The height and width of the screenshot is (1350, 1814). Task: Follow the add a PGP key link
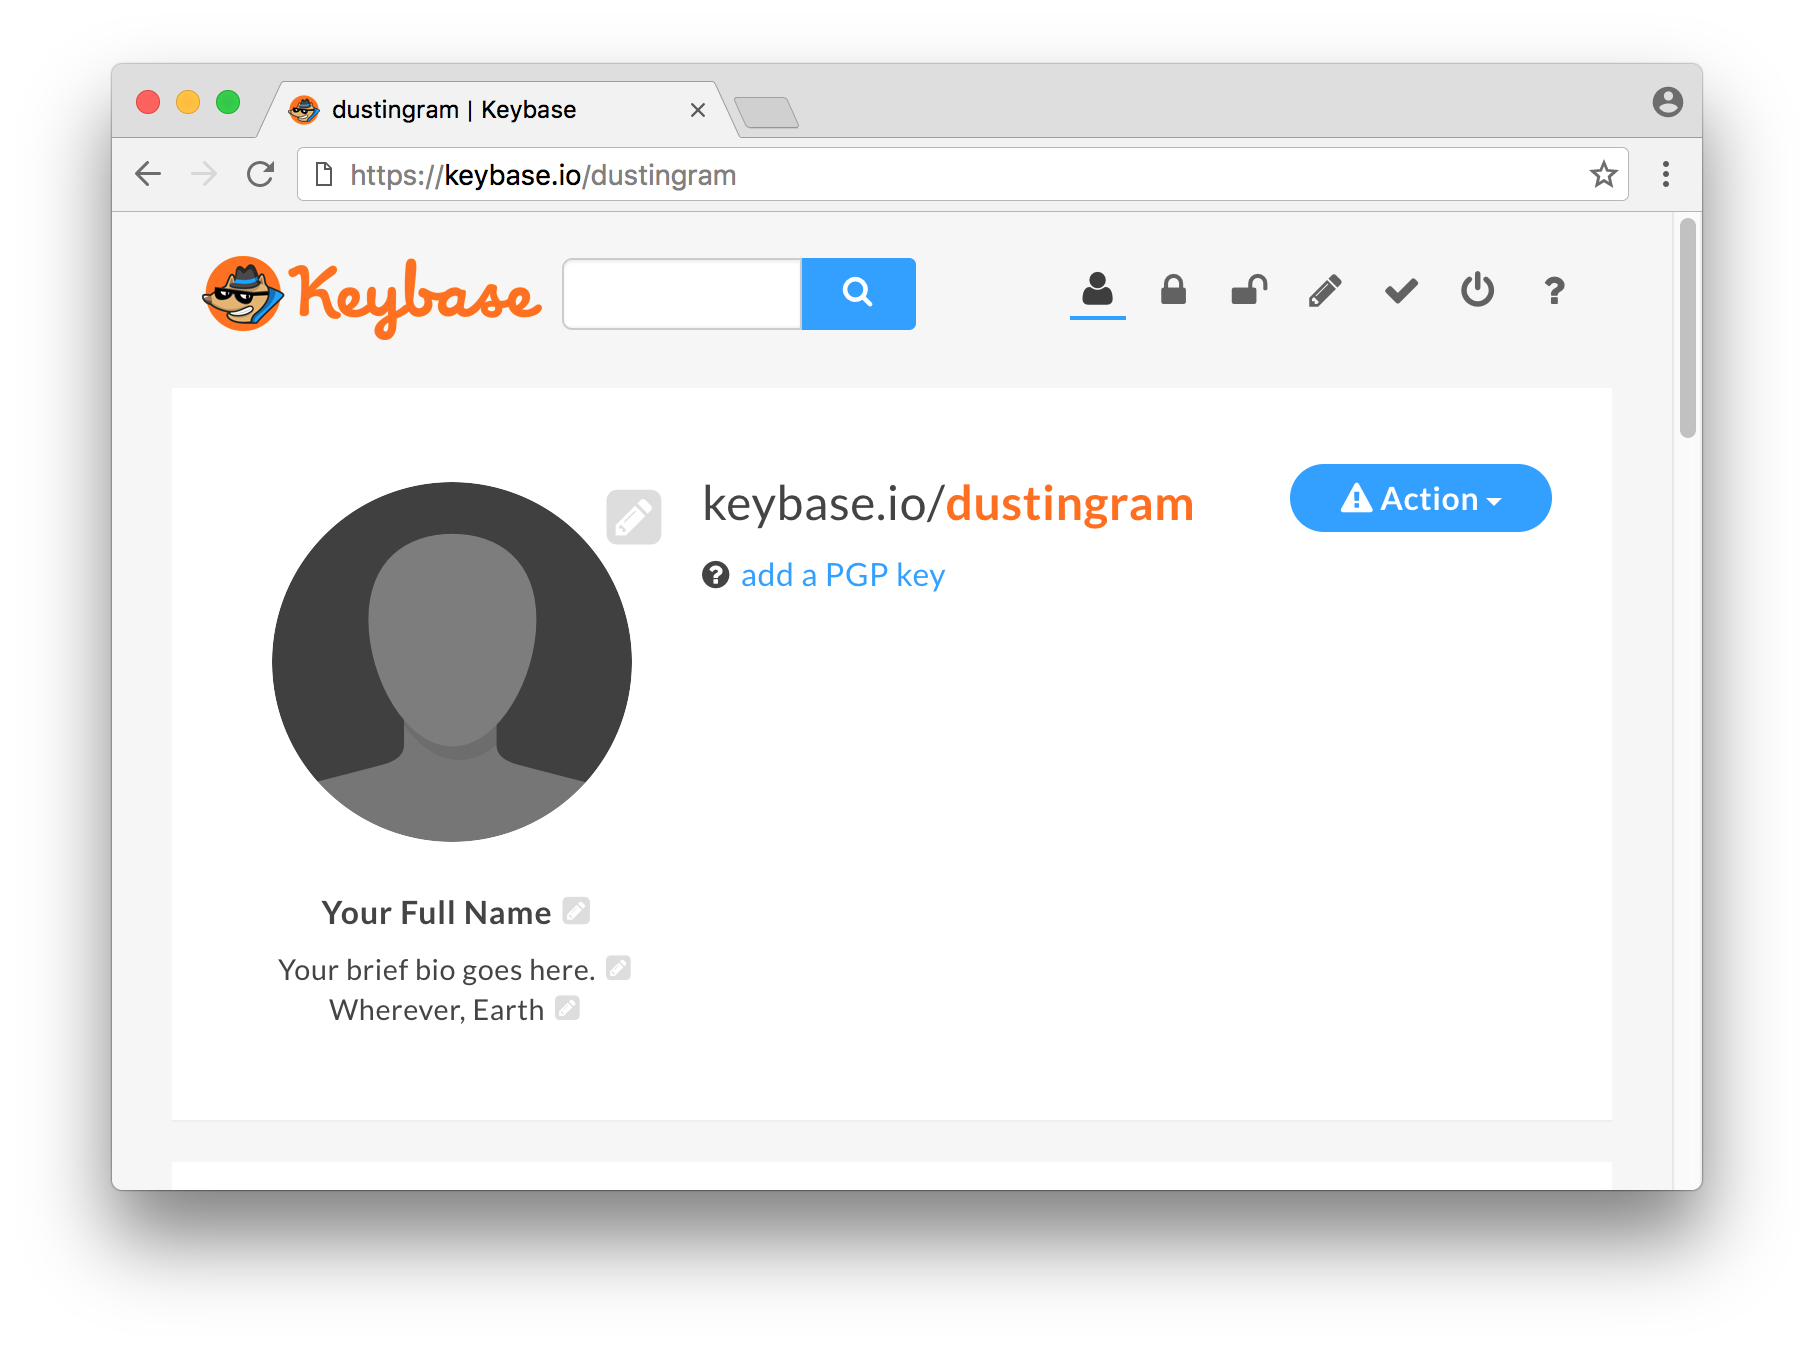coord(843,575)
